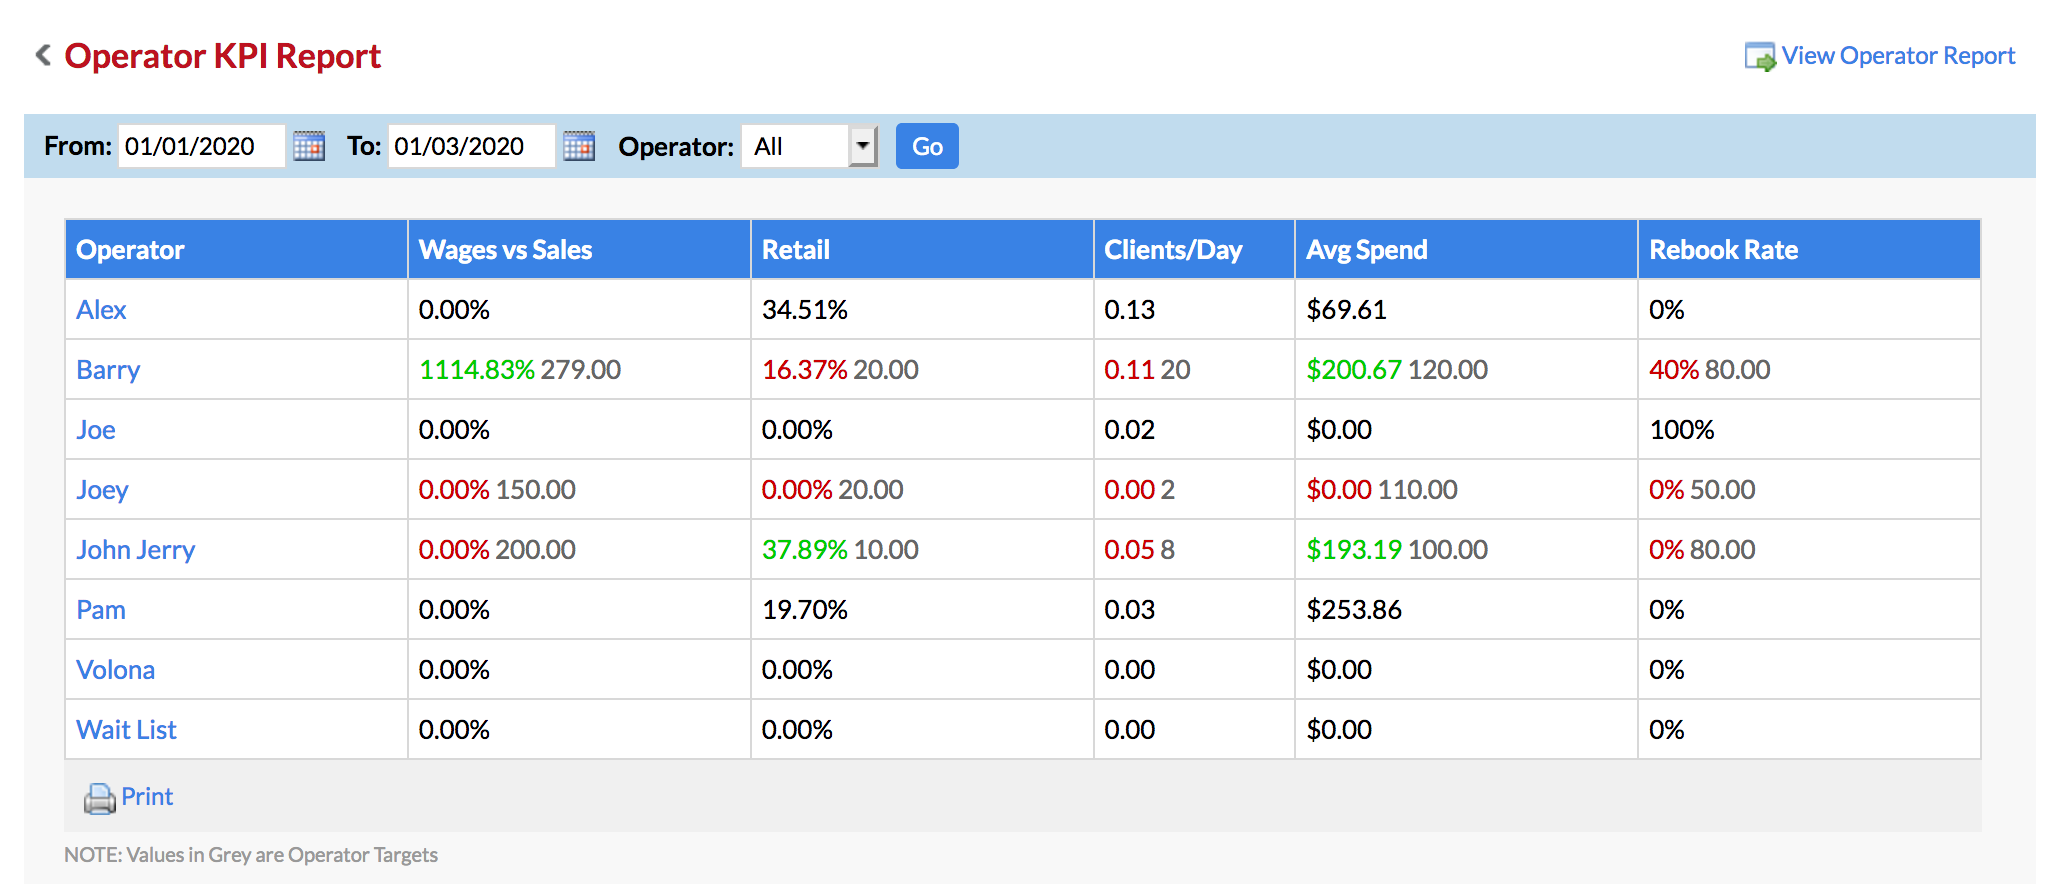Click the Operator column header
This screenshot has height=884, width=2068.
(236, 249)
